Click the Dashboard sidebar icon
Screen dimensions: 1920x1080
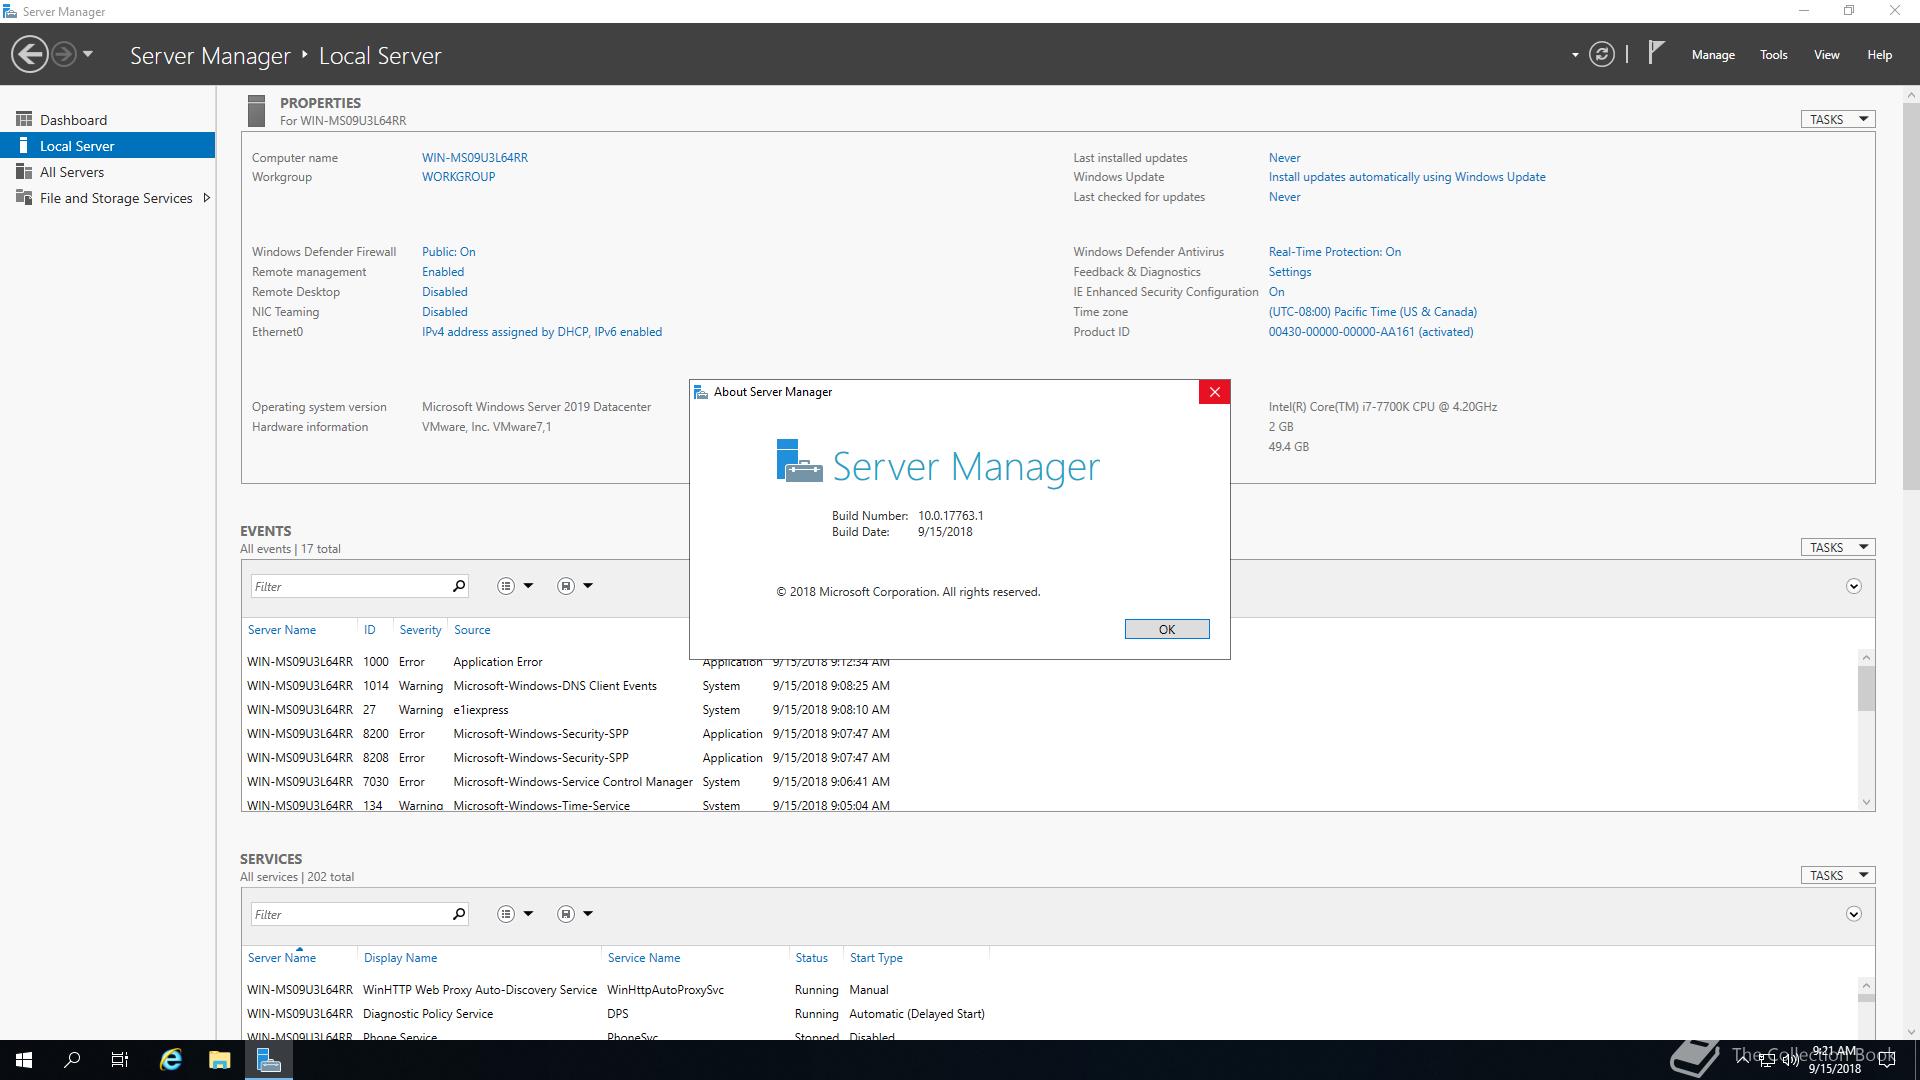(24, 119)
